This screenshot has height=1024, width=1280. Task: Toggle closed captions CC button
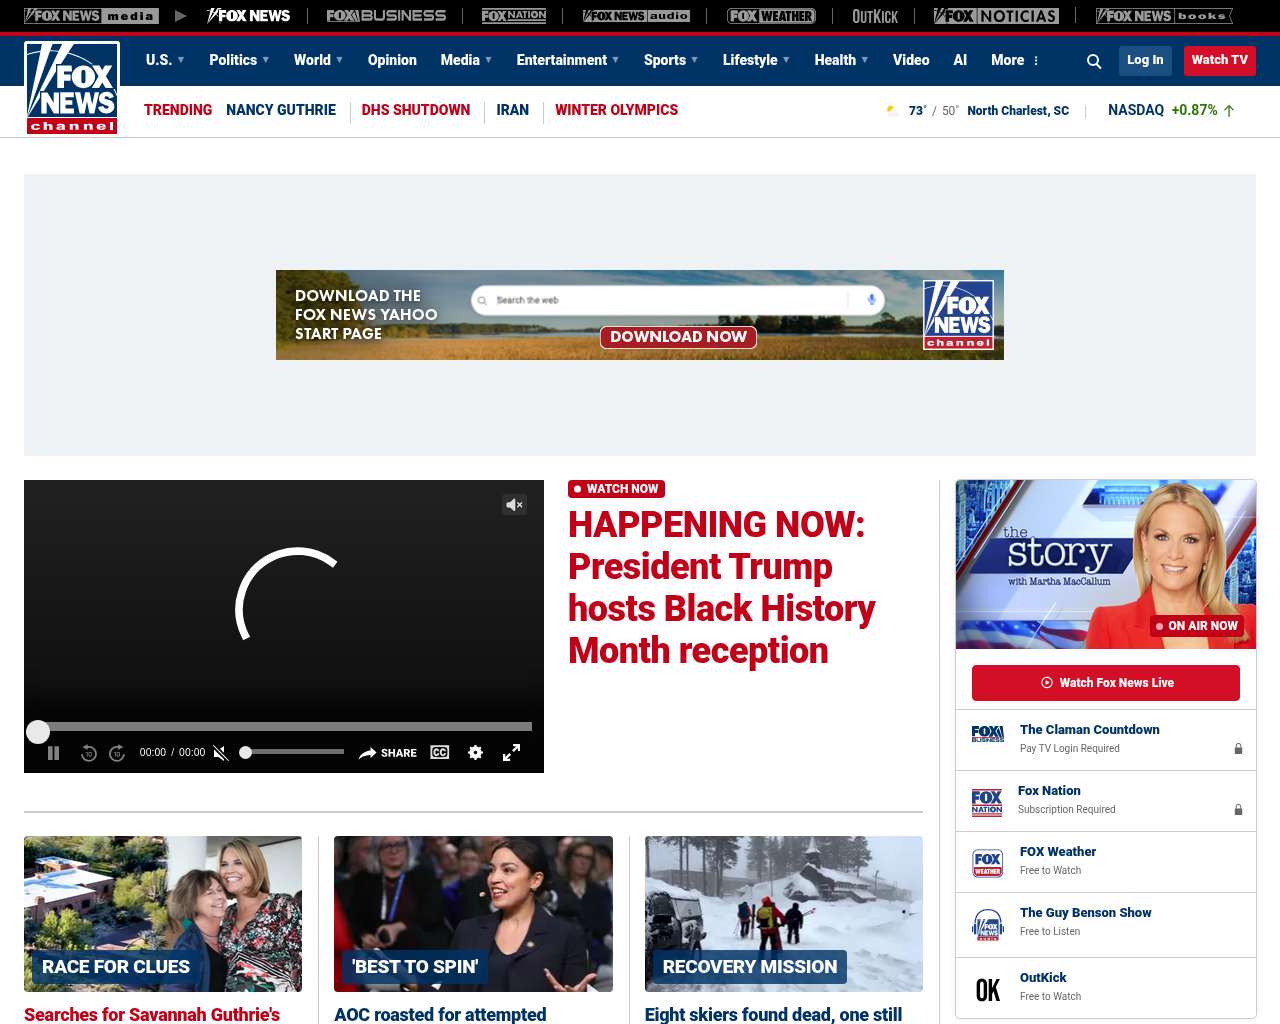point(440,752)
